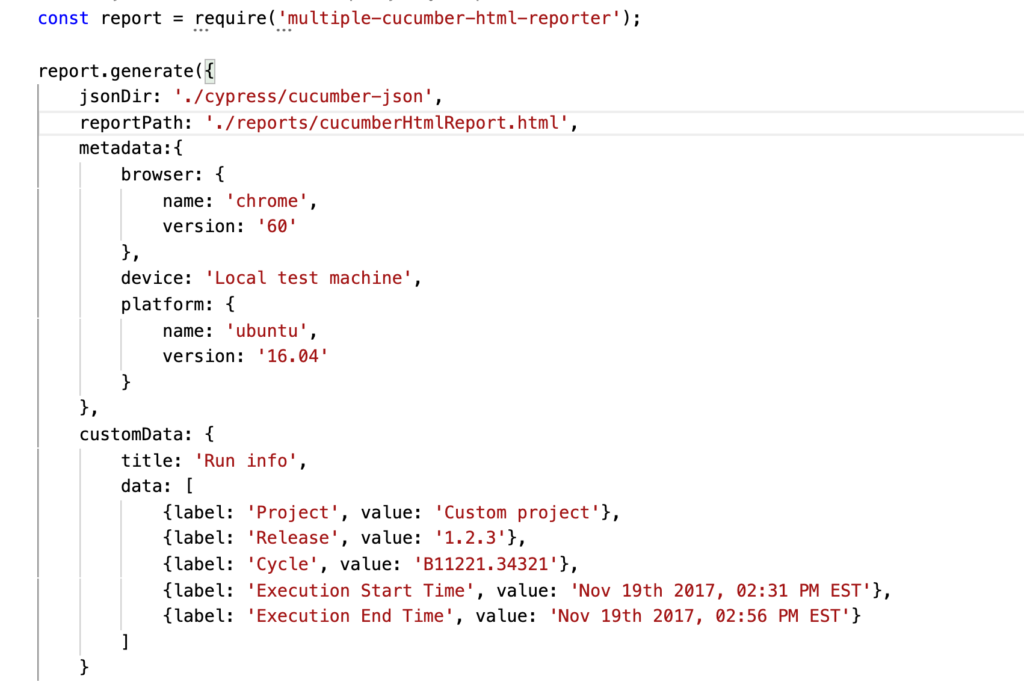Click the end time 'Nov 19th 2017, 02:56 PM EST'
This screenshot has width=1024, height=682.
coord(700,616)
